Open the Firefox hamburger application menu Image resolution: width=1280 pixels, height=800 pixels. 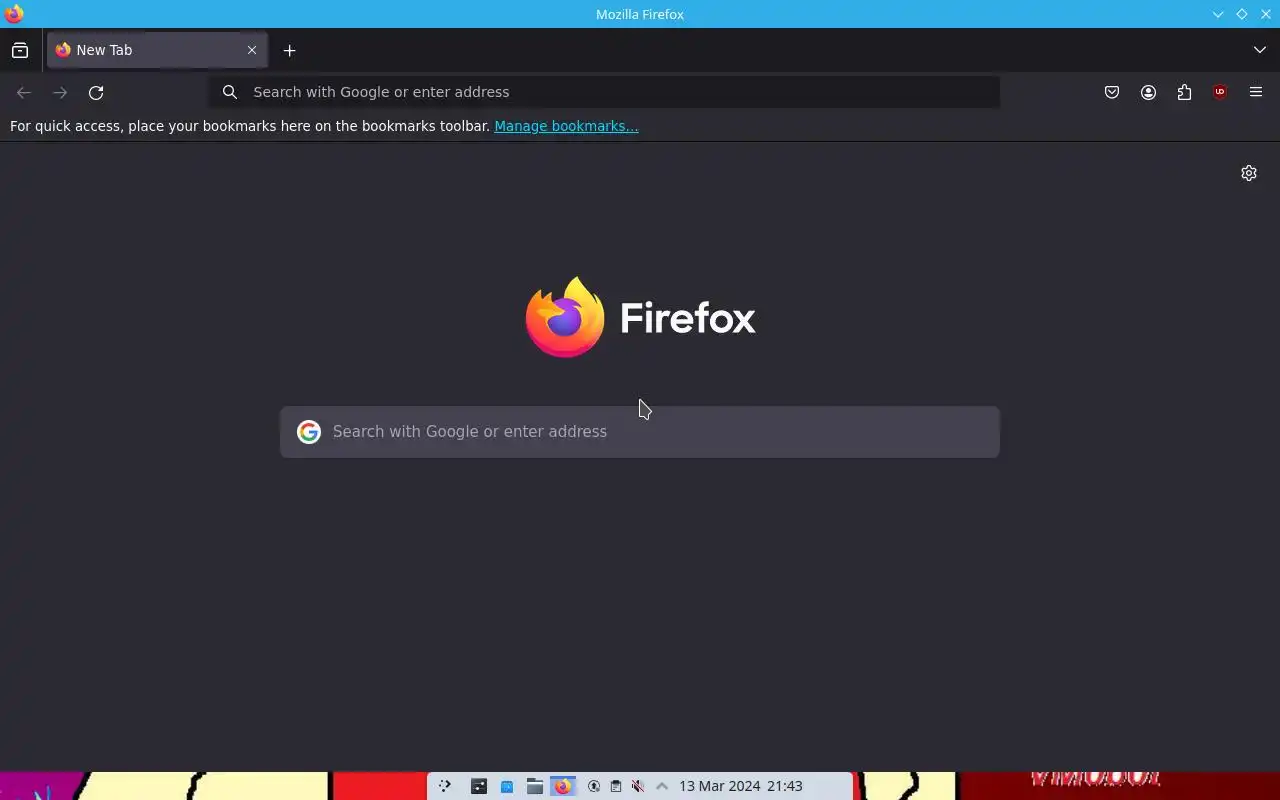click(1256, 92)
